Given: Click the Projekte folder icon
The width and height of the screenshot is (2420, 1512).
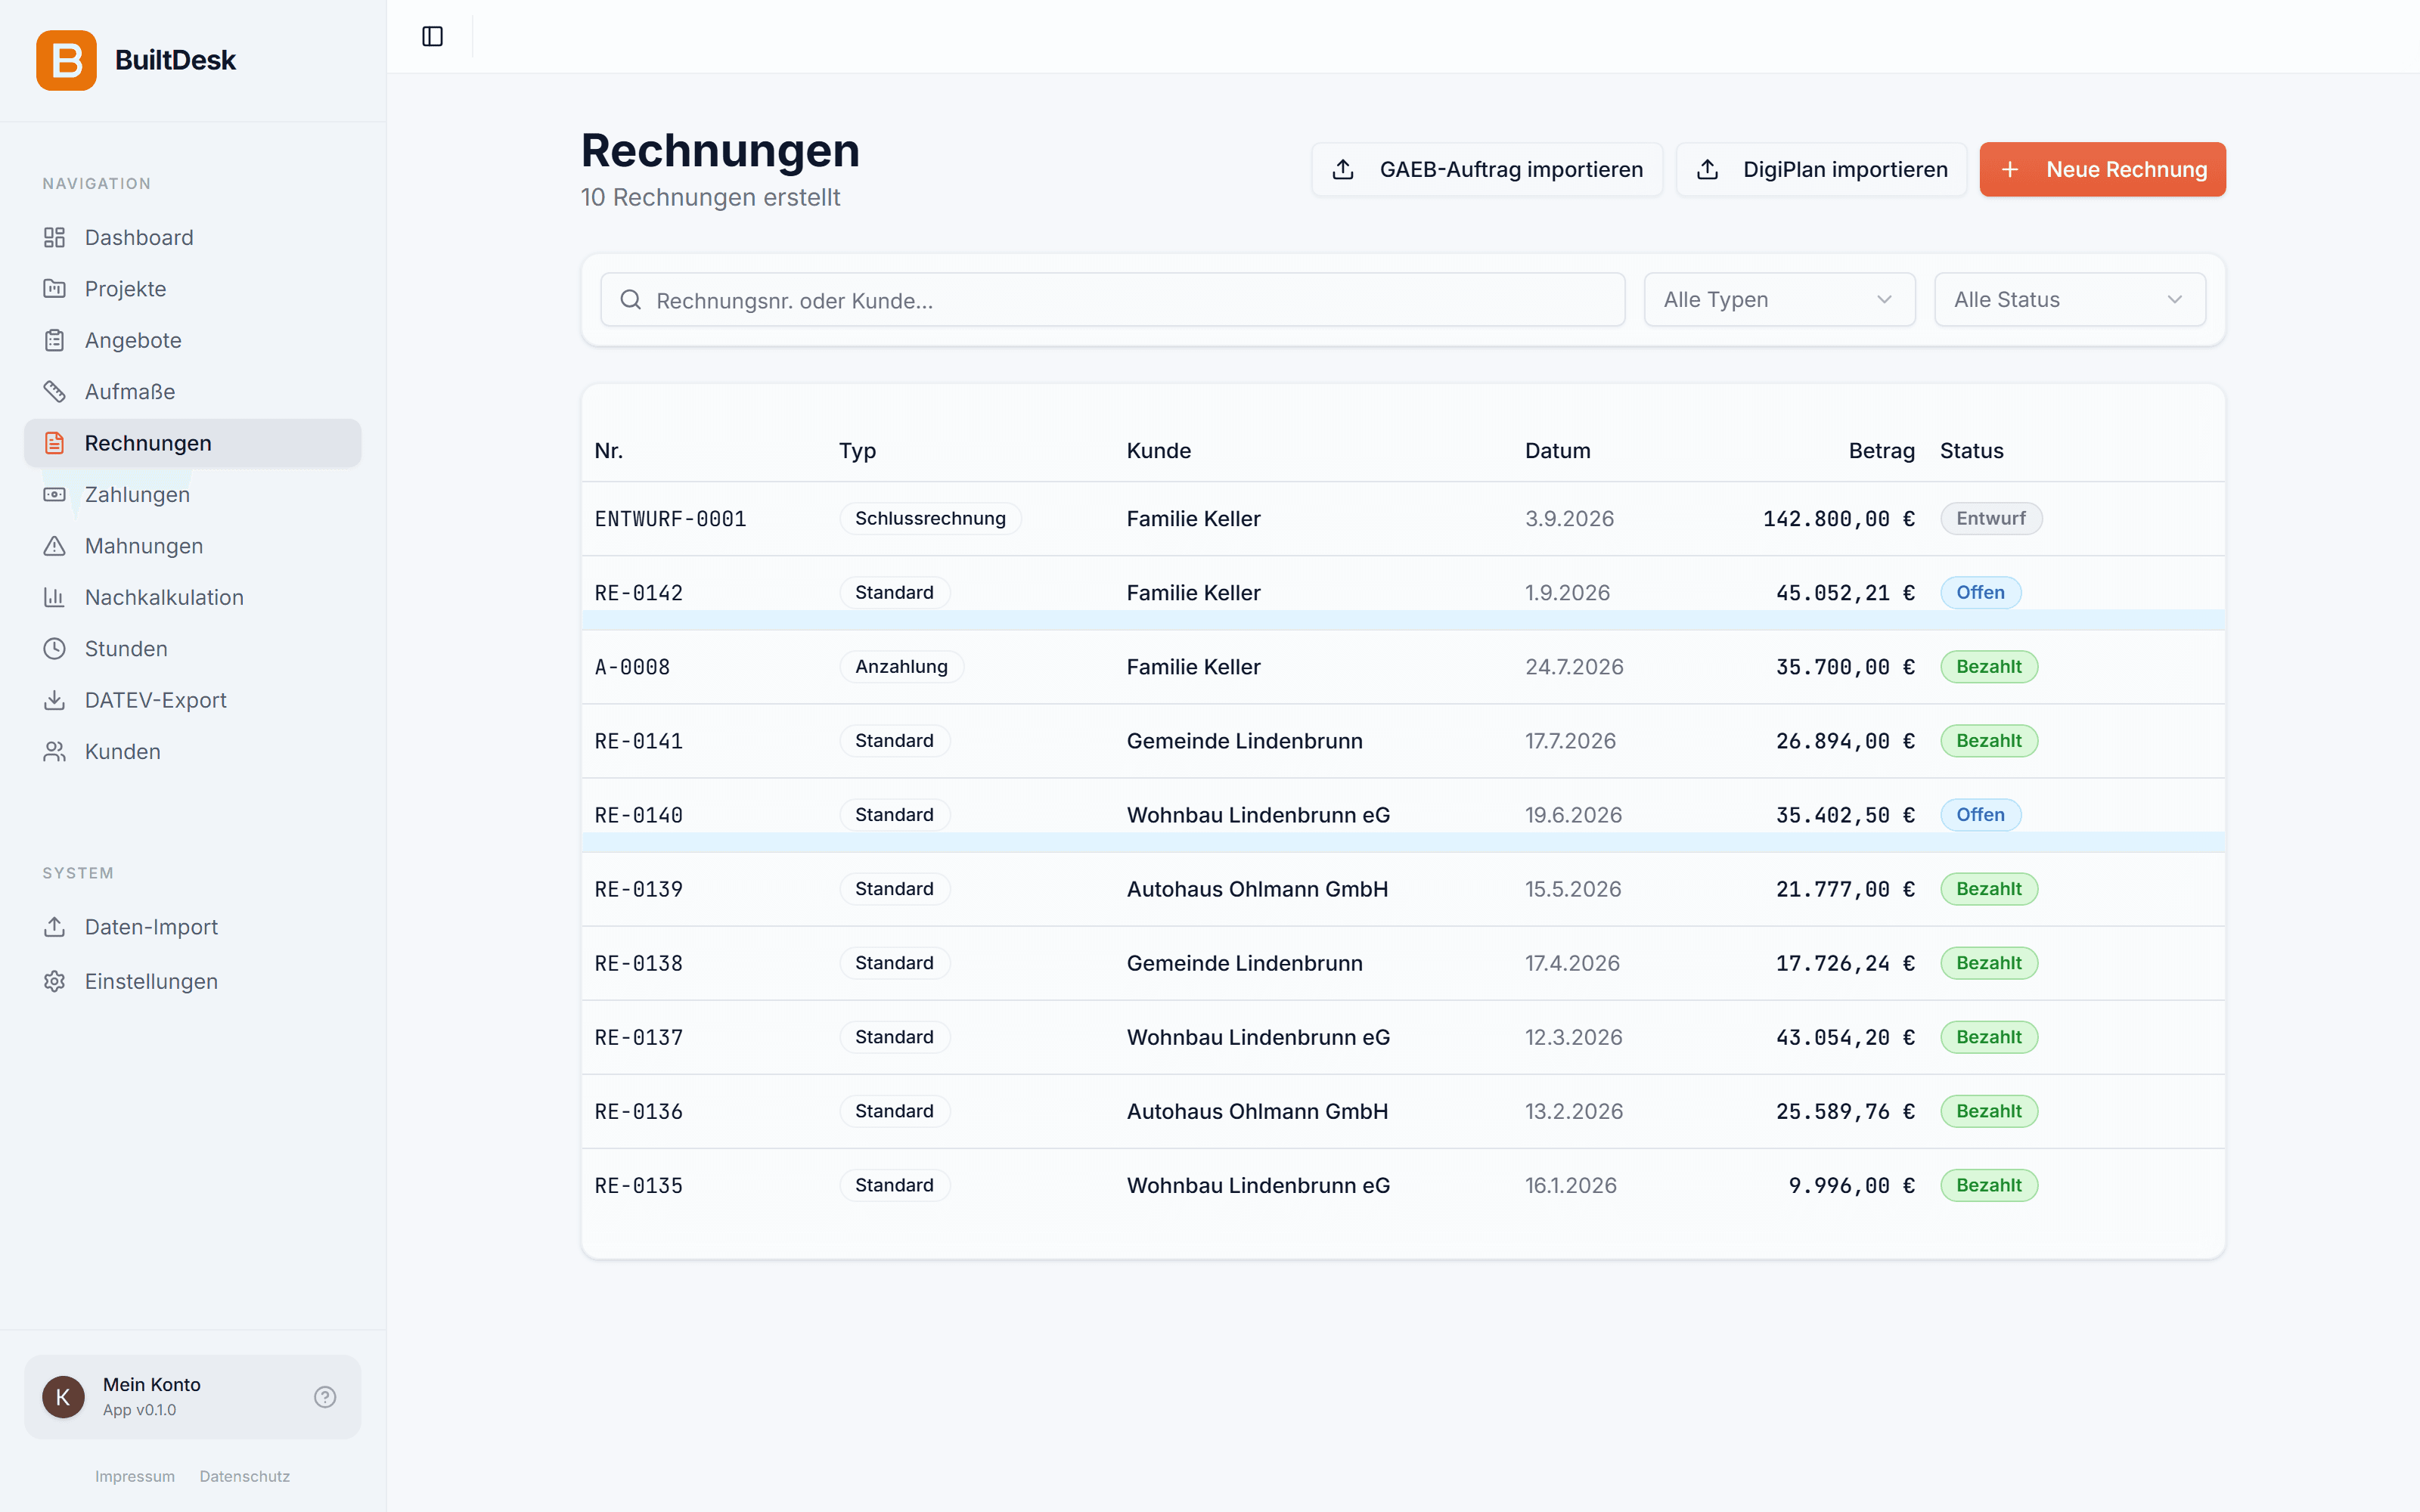Looking at the screenshot, I should 54,289.
